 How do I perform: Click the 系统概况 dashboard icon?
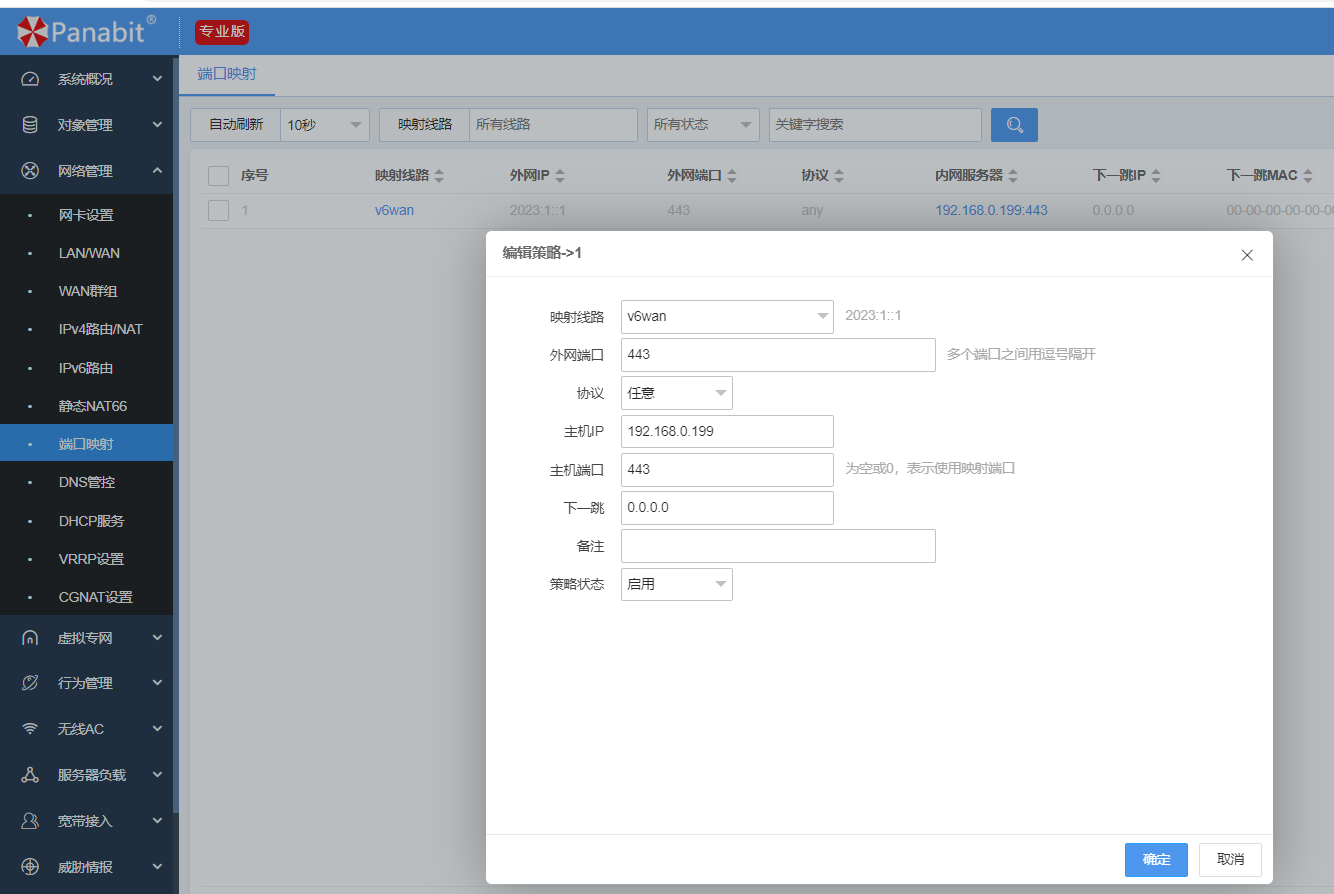tap(30, 79)
